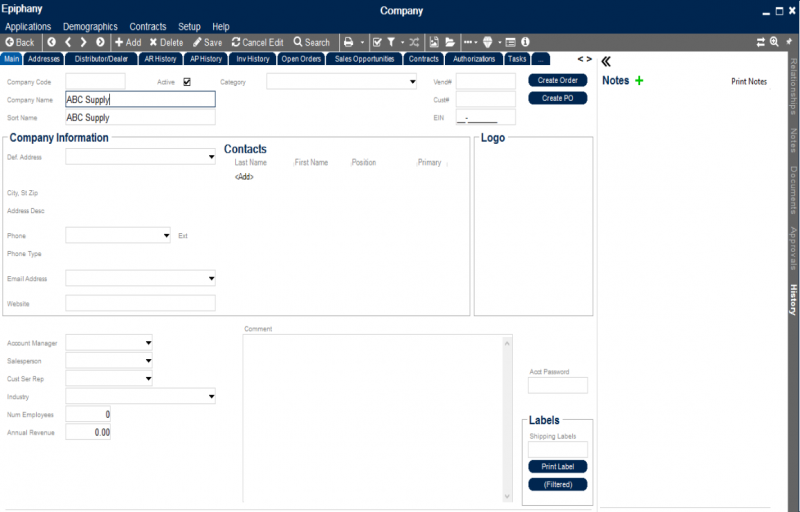Switch to the Open Orders tab

(x=301, y=59)
